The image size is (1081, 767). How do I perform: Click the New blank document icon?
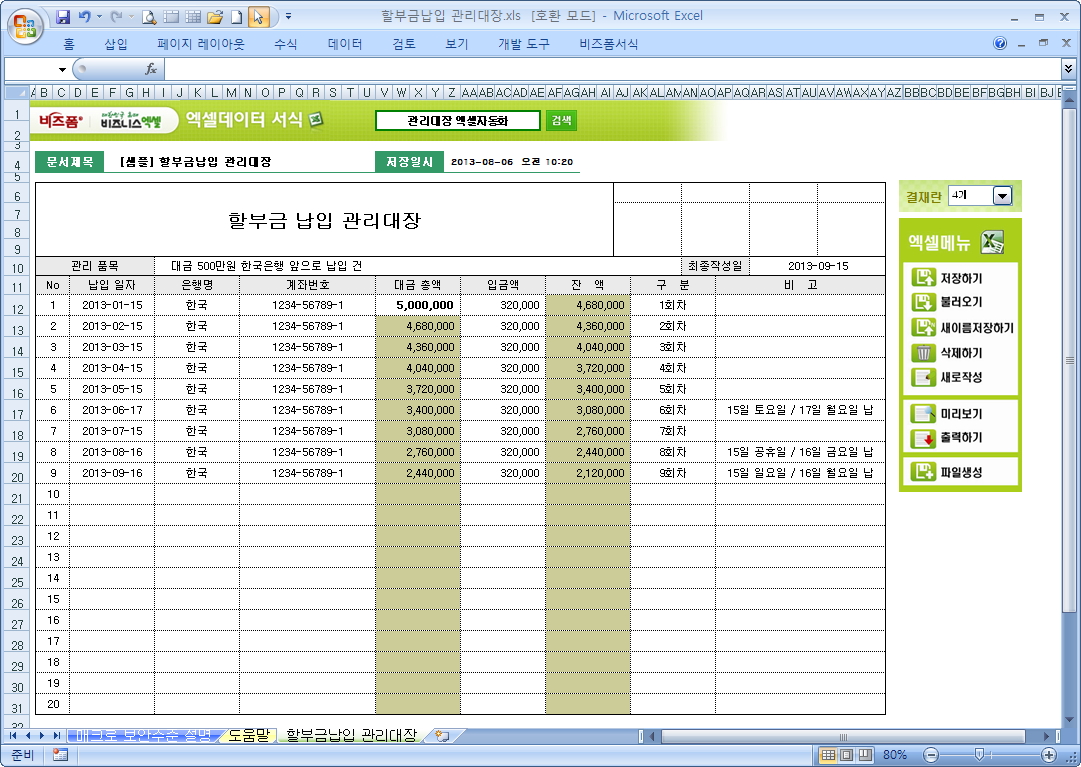tap(236, 17)
